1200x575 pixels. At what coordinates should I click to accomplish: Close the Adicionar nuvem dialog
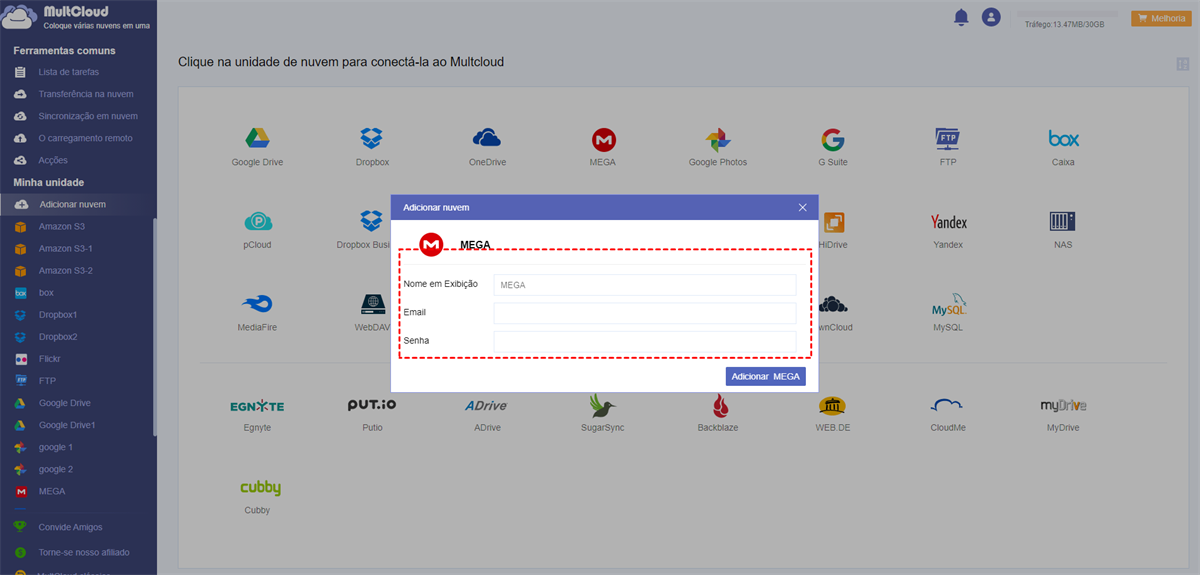coord(802,207)
